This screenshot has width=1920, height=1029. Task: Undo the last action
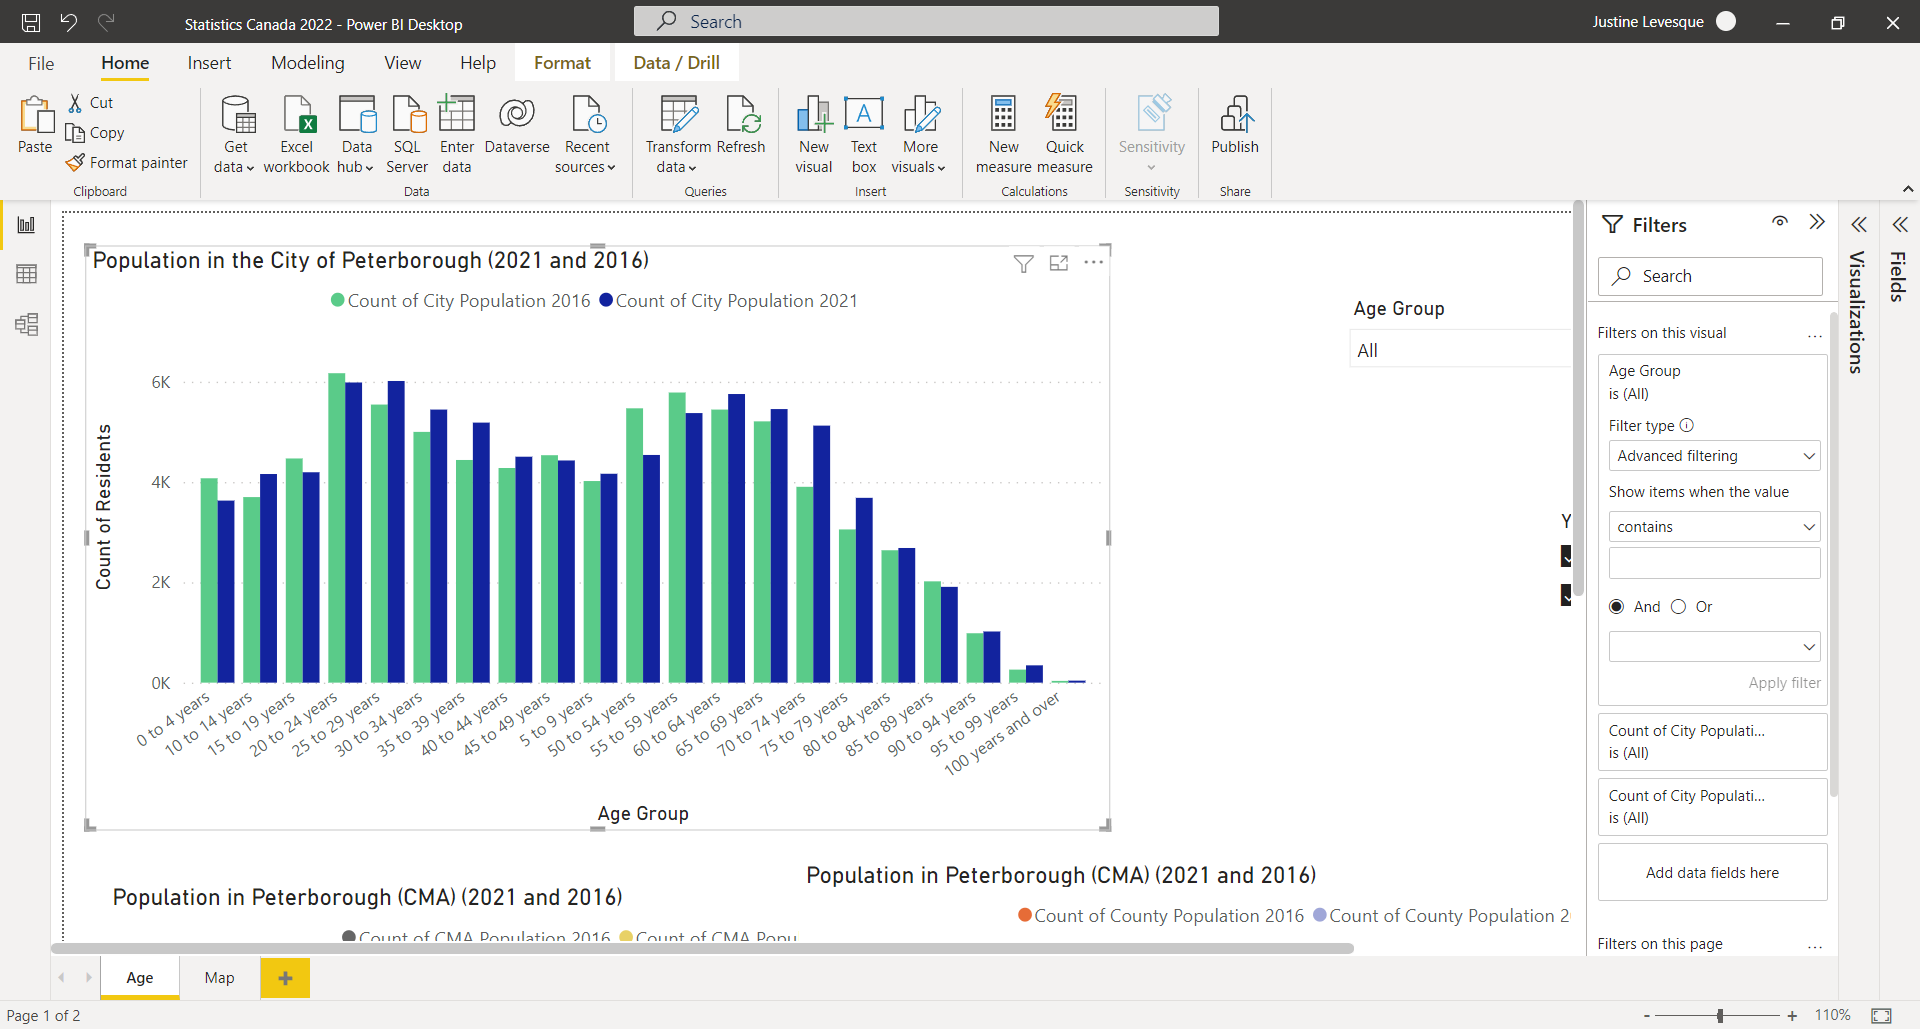coord(68,22)
